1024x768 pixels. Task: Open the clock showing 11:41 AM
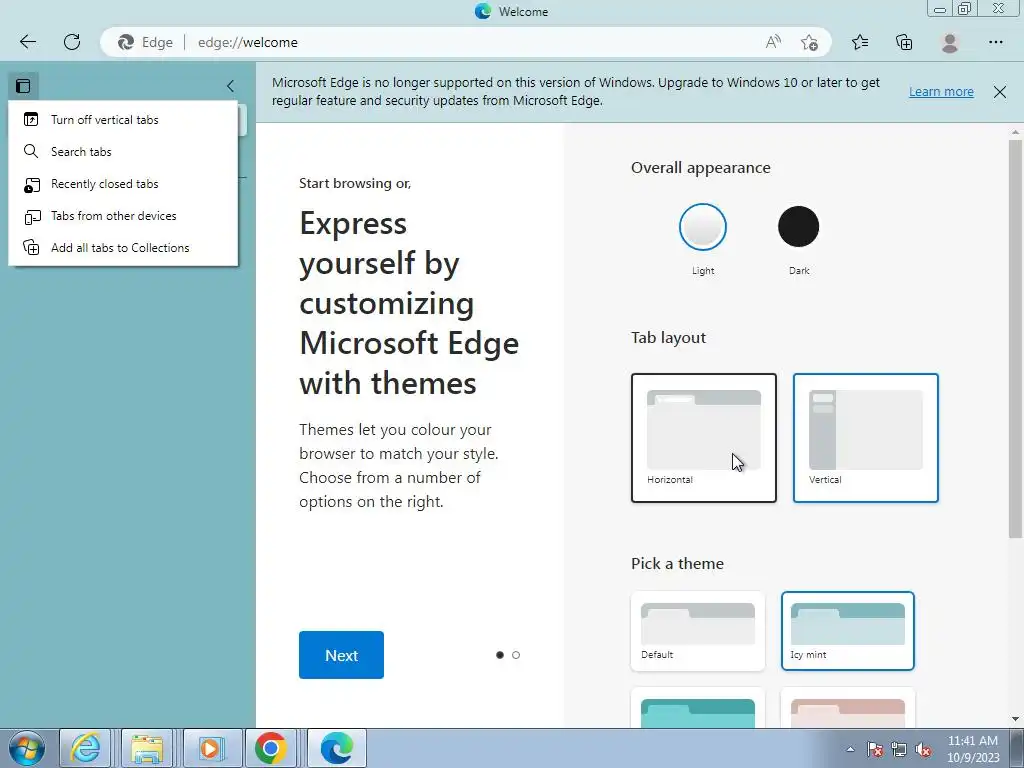click(973, 749)
